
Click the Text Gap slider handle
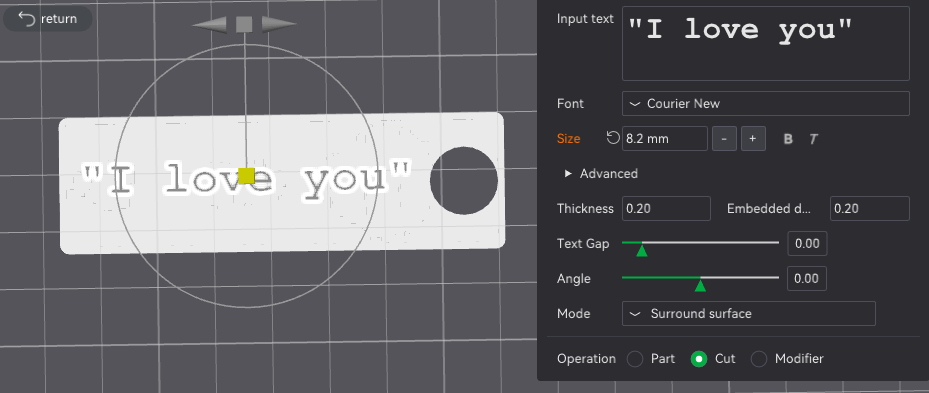pyautogui.click(x=642, y=251)
